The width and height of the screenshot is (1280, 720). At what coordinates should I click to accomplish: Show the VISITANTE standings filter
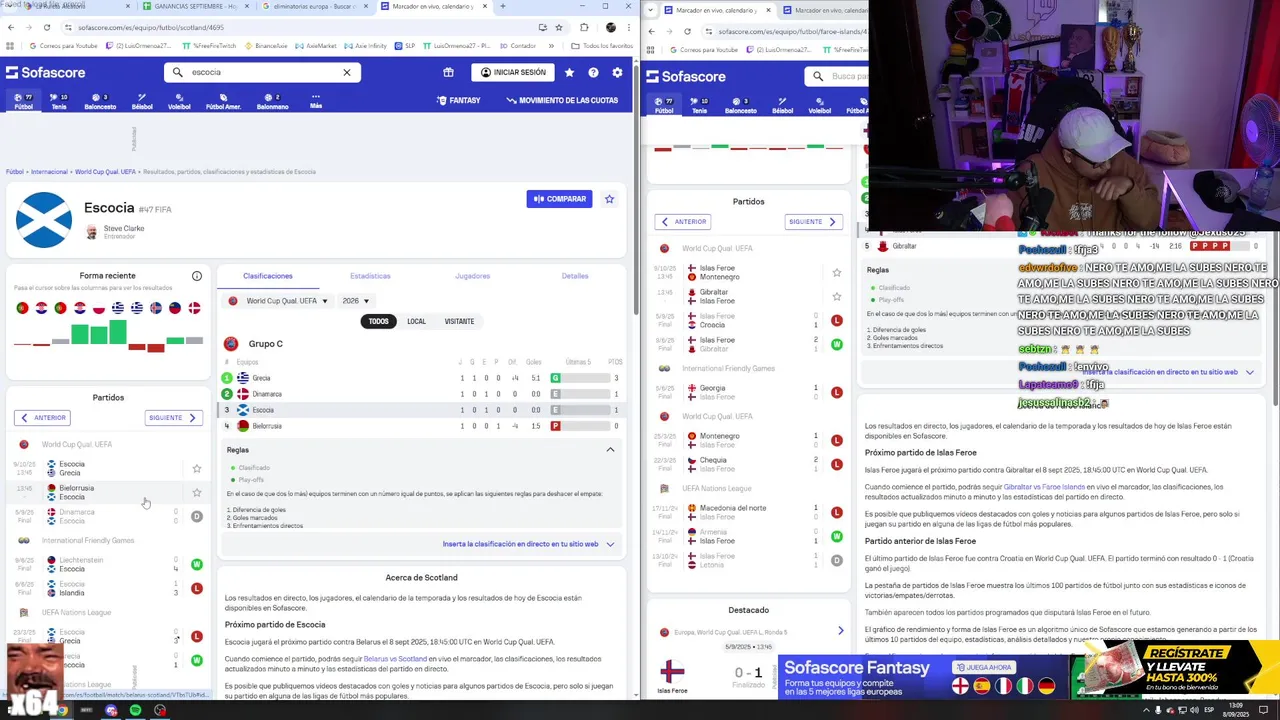click(x=459, y=321)
